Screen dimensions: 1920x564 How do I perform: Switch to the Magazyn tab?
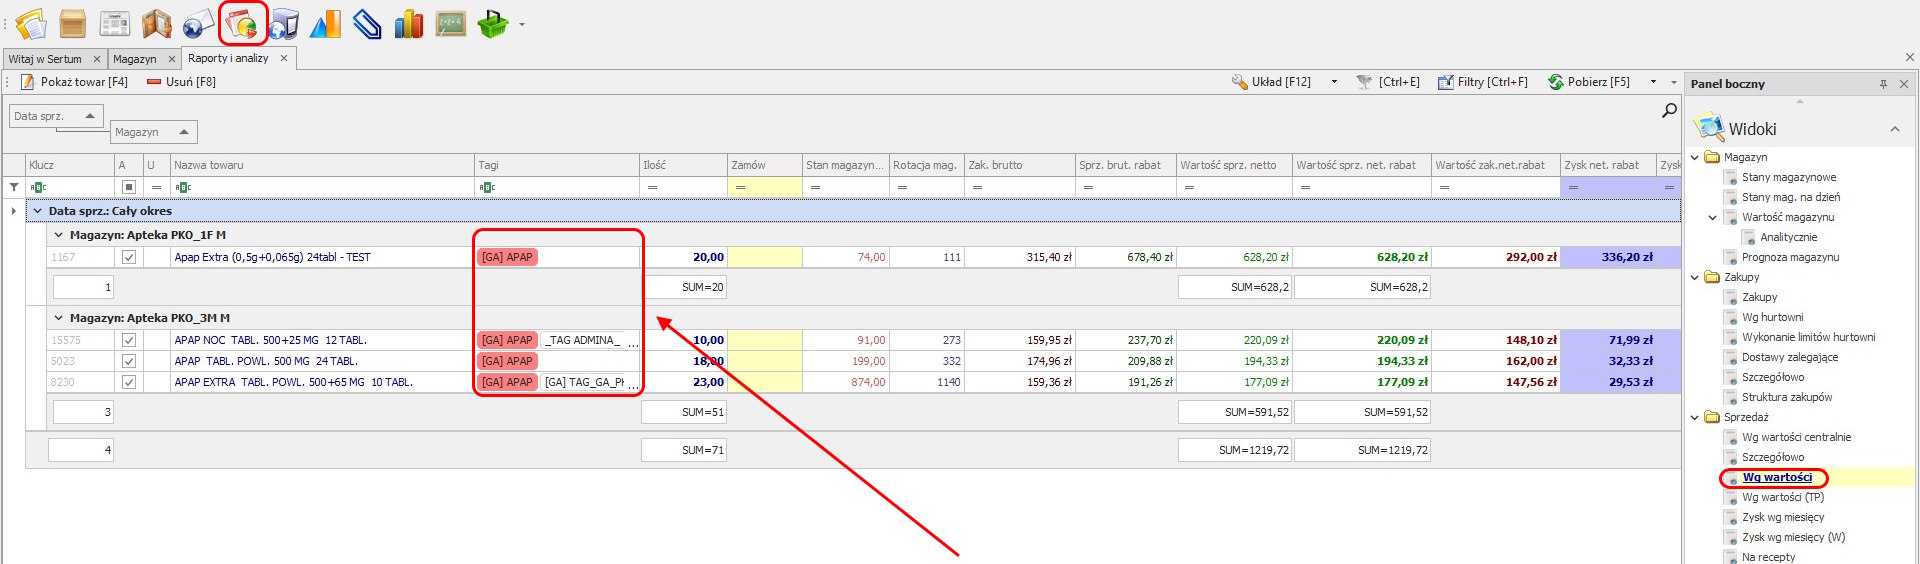[135, 59]
